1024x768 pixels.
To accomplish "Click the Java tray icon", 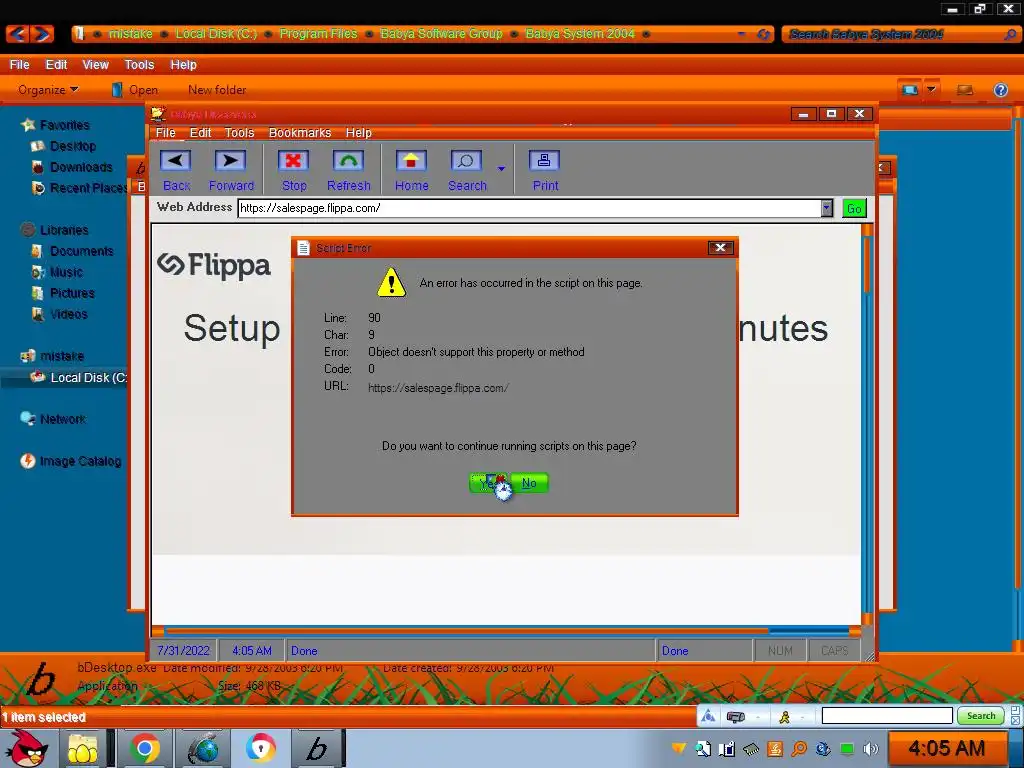I will [x=774, y=749].
